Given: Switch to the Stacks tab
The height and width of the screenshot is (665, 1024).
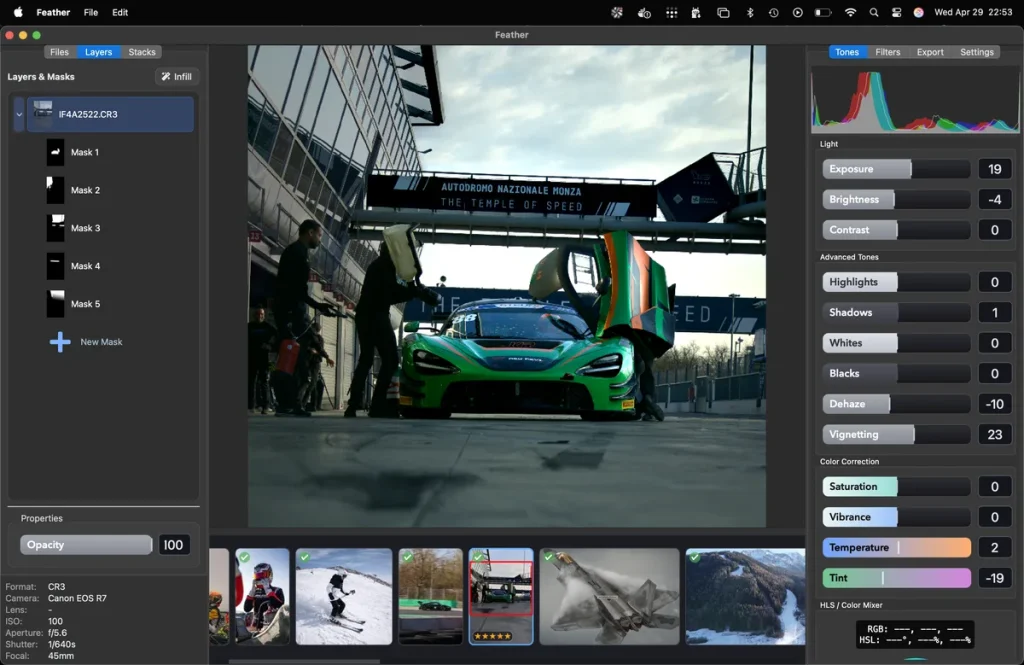Looking at the screenshot, I should tap(142, 52).
